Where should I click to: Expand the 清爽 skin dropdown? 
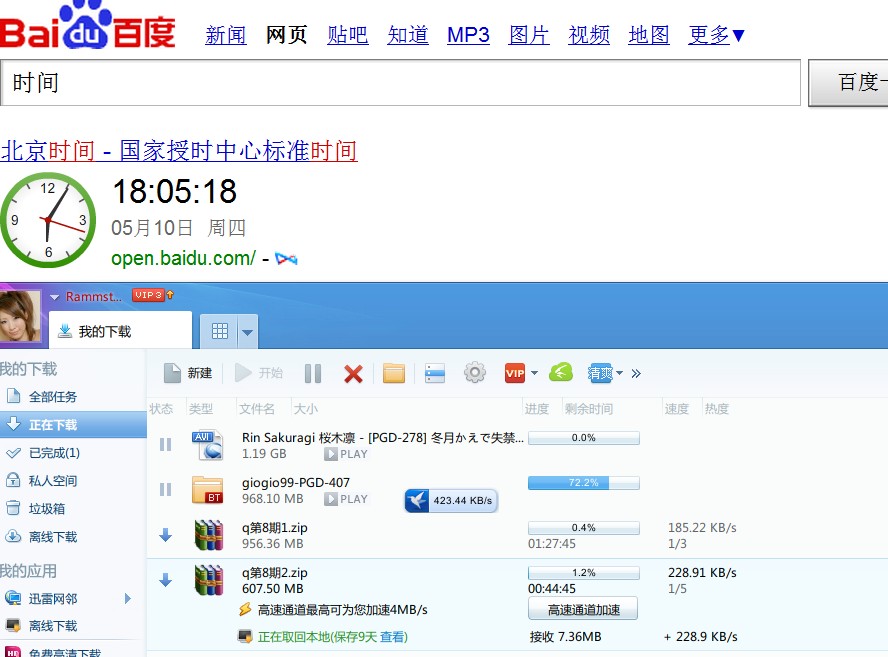(620, 373)
